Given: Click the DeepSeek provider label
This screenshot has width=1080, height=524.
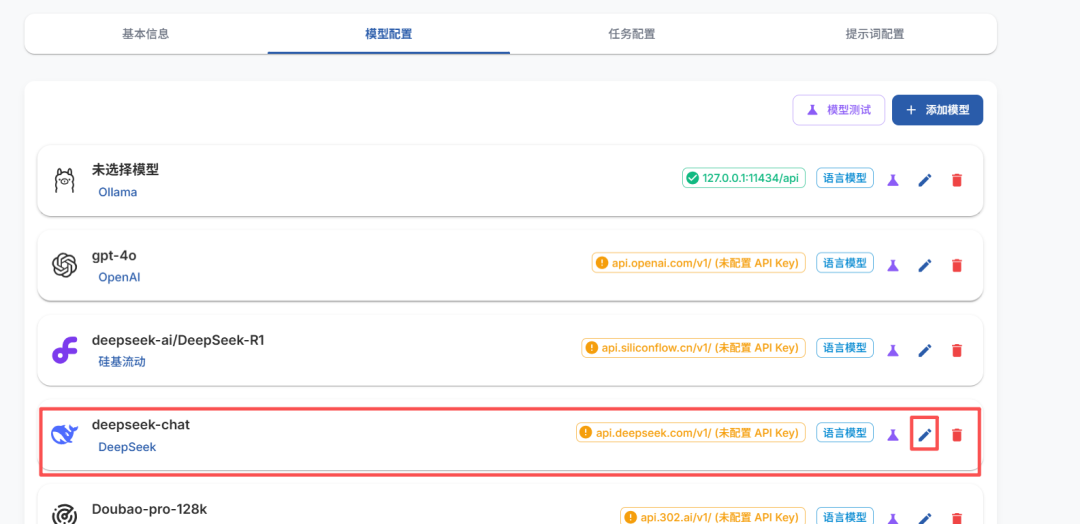Looking at the screenshot, I should (x=127, y=447).
